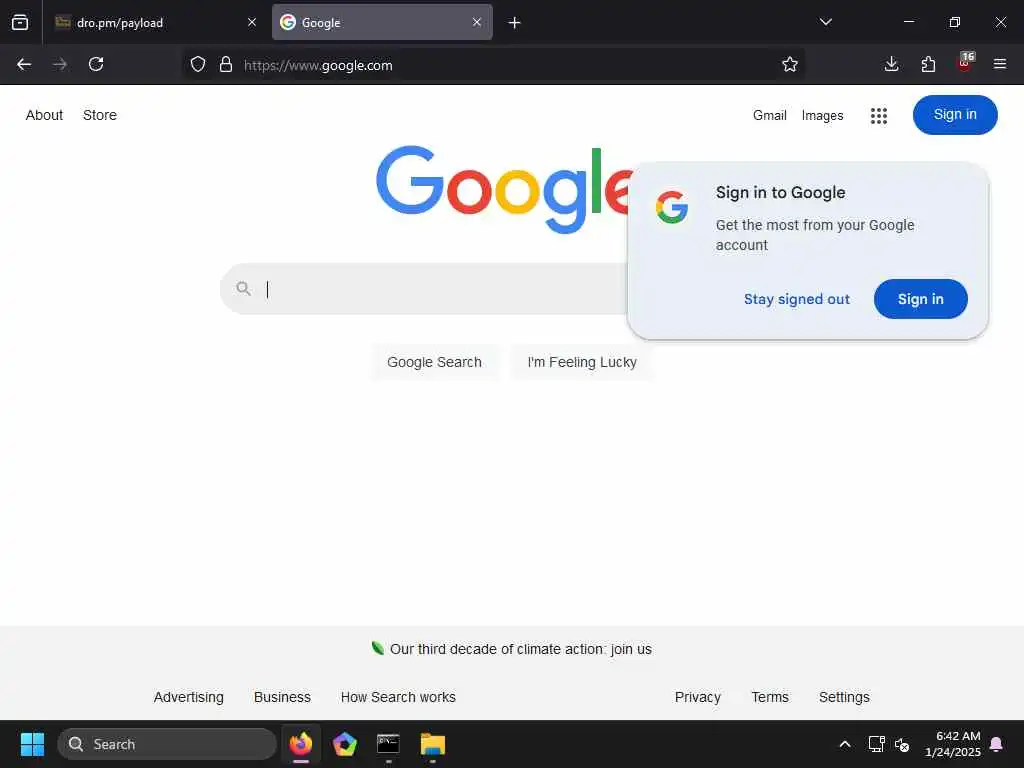Open the About link
The image size is (1024, 768).
point(44,115)
